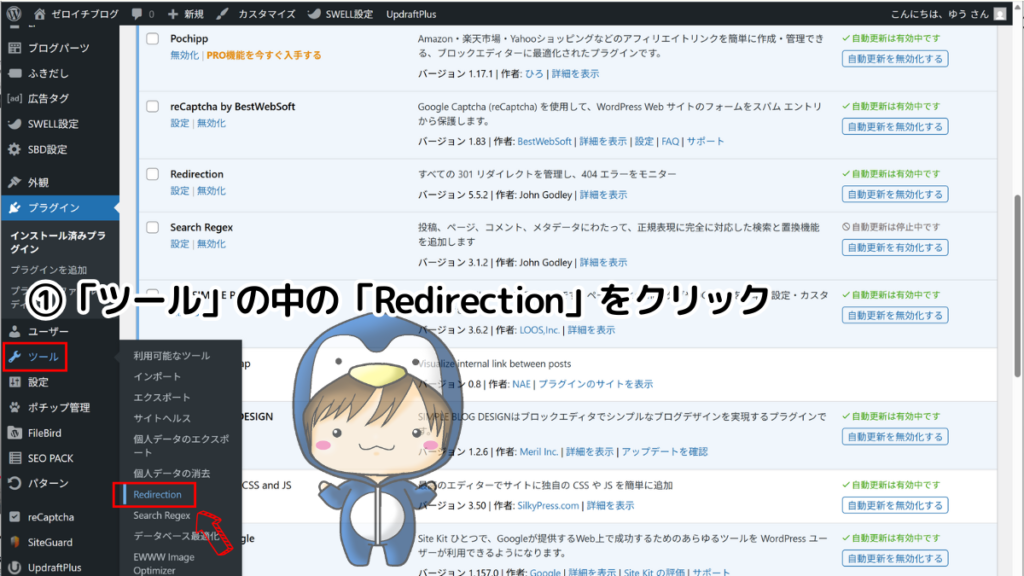Image resolution: width=1024 pixels, height=576 pixels.
Task: Click the reCaptcha sidebar icon
Action: [14, 517]
